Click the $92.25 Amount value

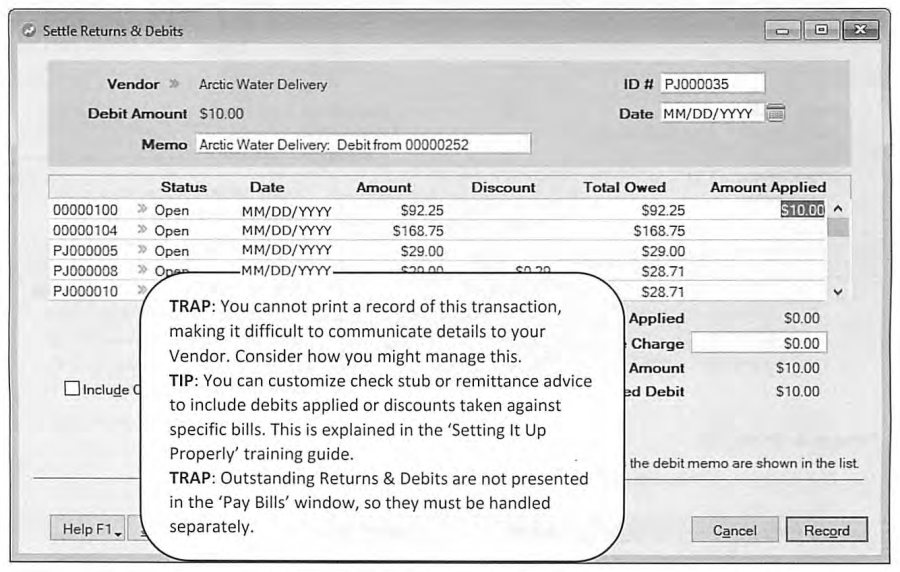[x=422, y=210]
